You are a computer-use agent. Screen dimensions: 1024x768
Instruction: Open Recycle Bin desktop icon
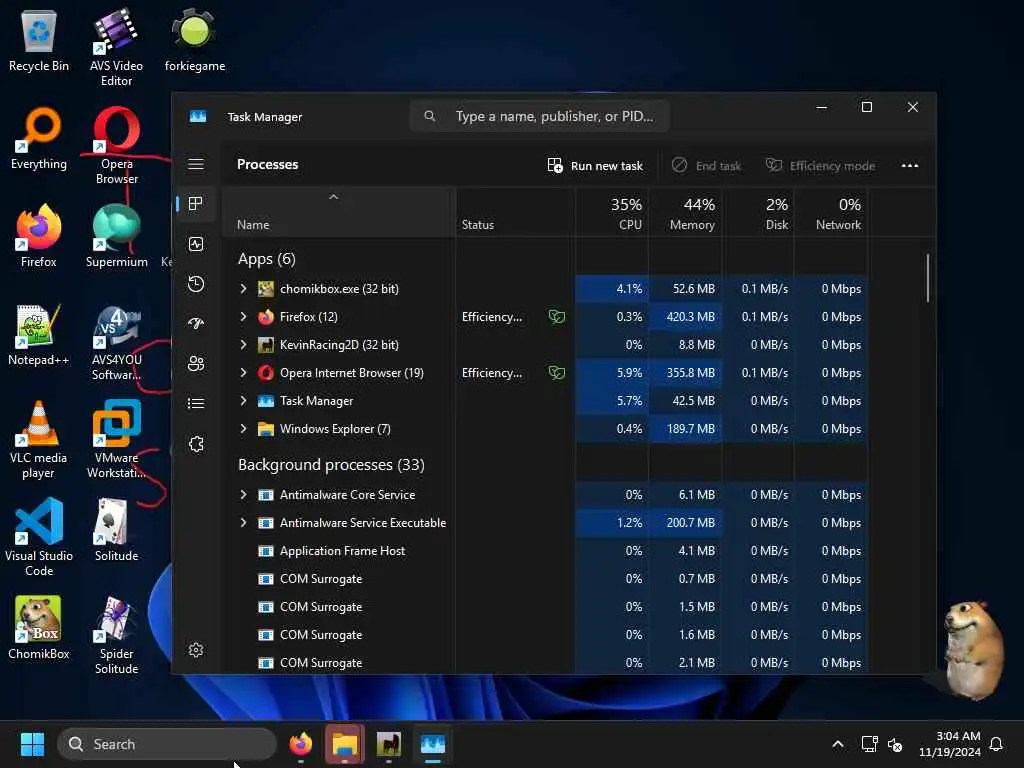coord(39,40)
